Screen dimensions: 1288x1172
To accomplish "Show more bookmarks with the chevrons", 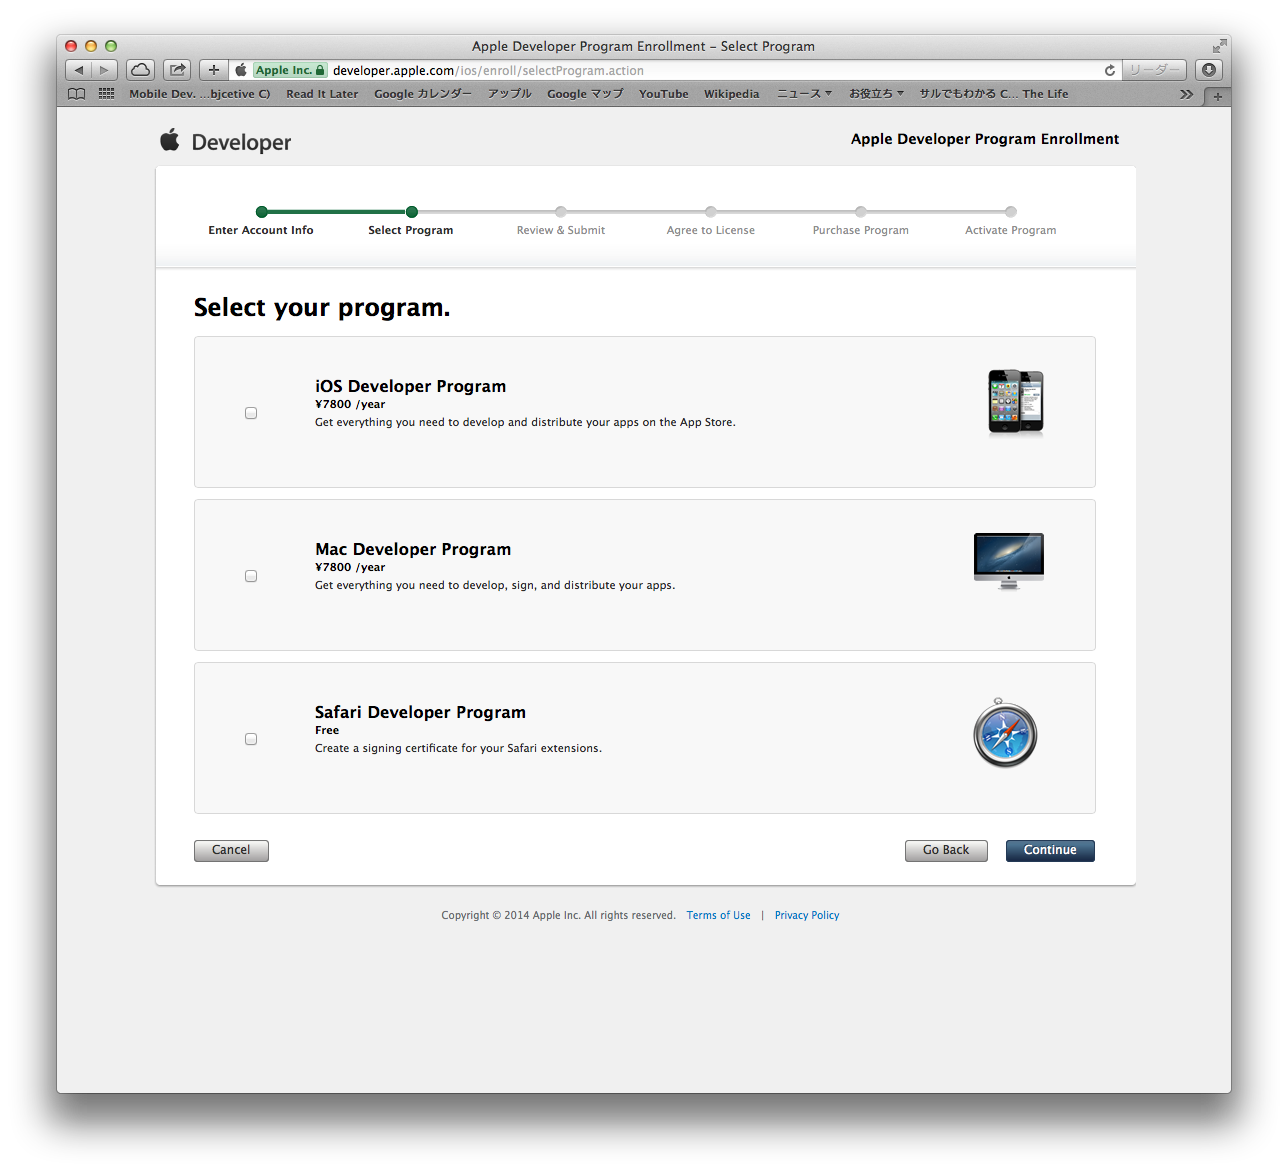I will [1186, 94].
